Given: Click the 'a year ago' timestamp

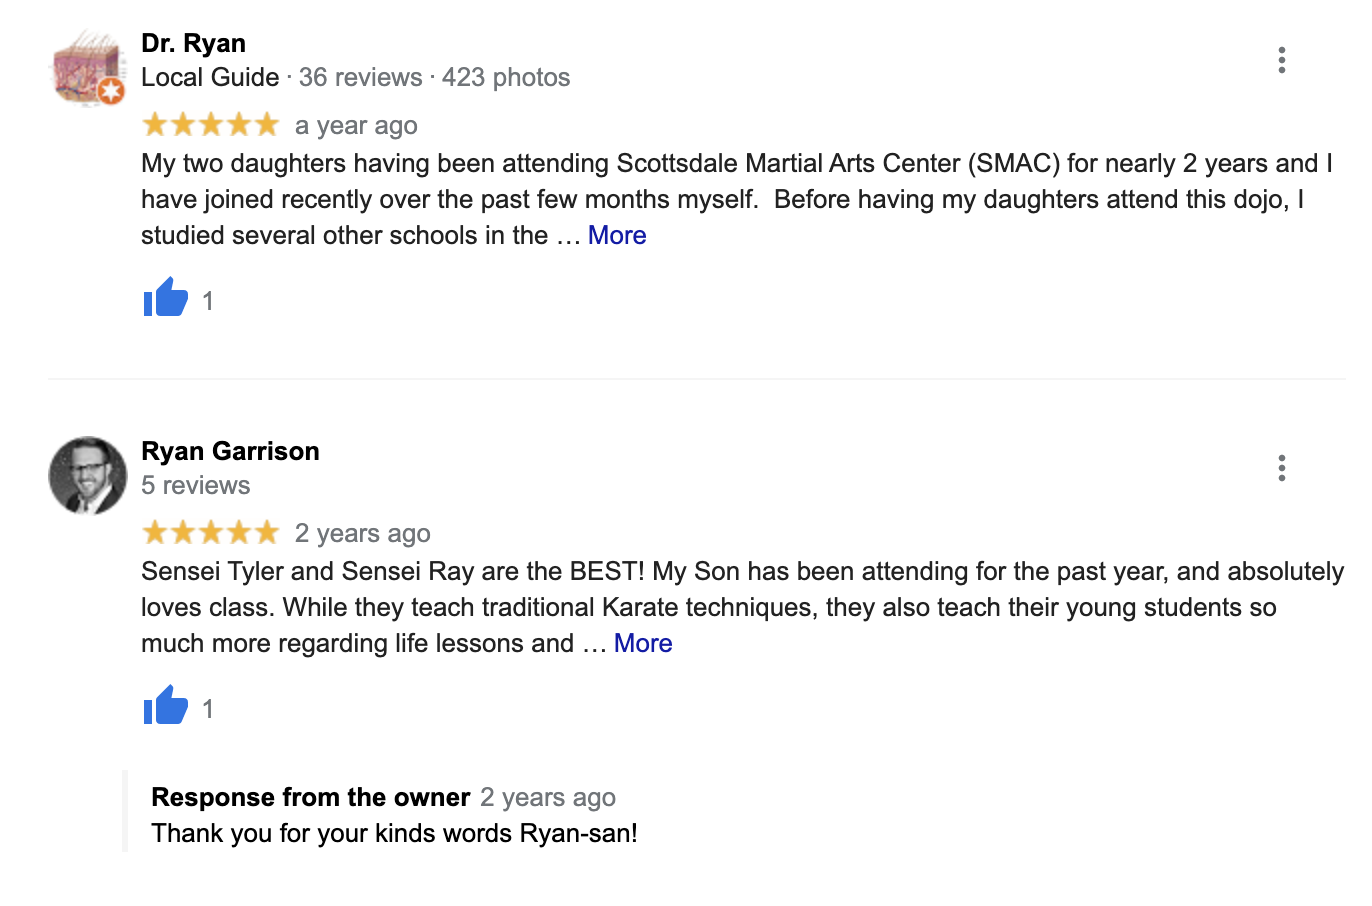Looking at the screenshot, I should pyautogui.click(x=356, y=126).
